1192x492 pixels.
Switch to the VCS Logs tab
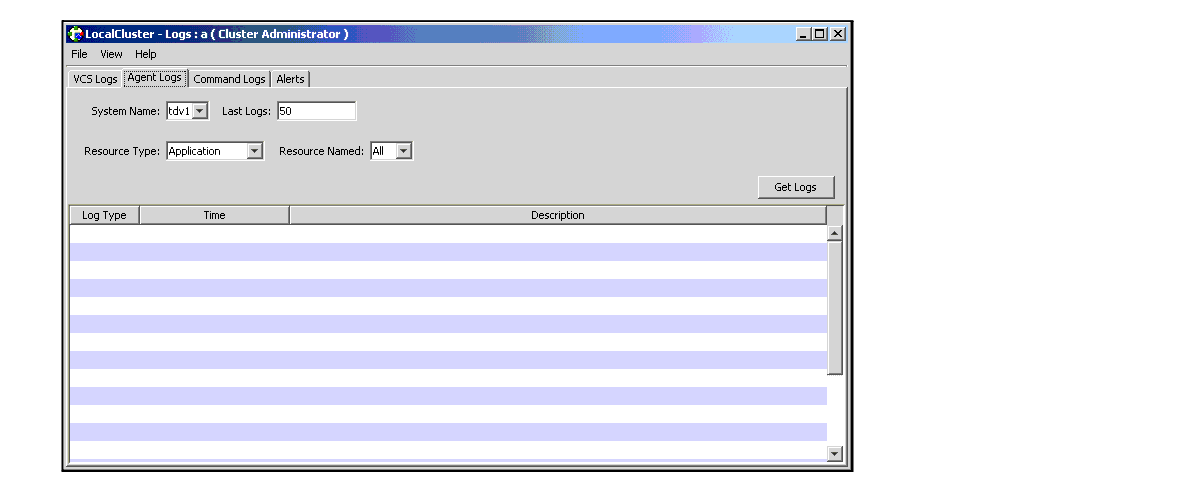pyautogui.click(x=95, y=79)
